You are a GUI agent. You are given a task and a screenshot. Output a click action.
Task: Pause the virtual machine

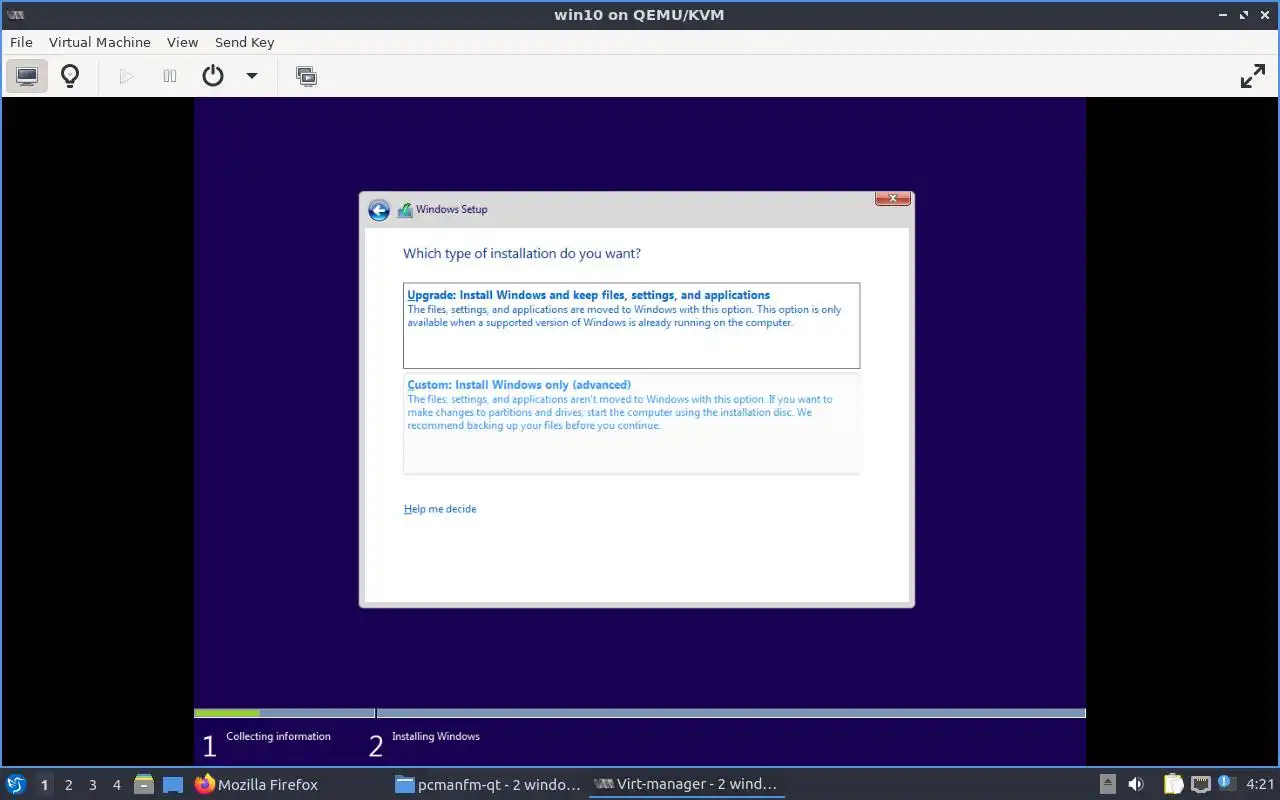(x=170, y=76)
